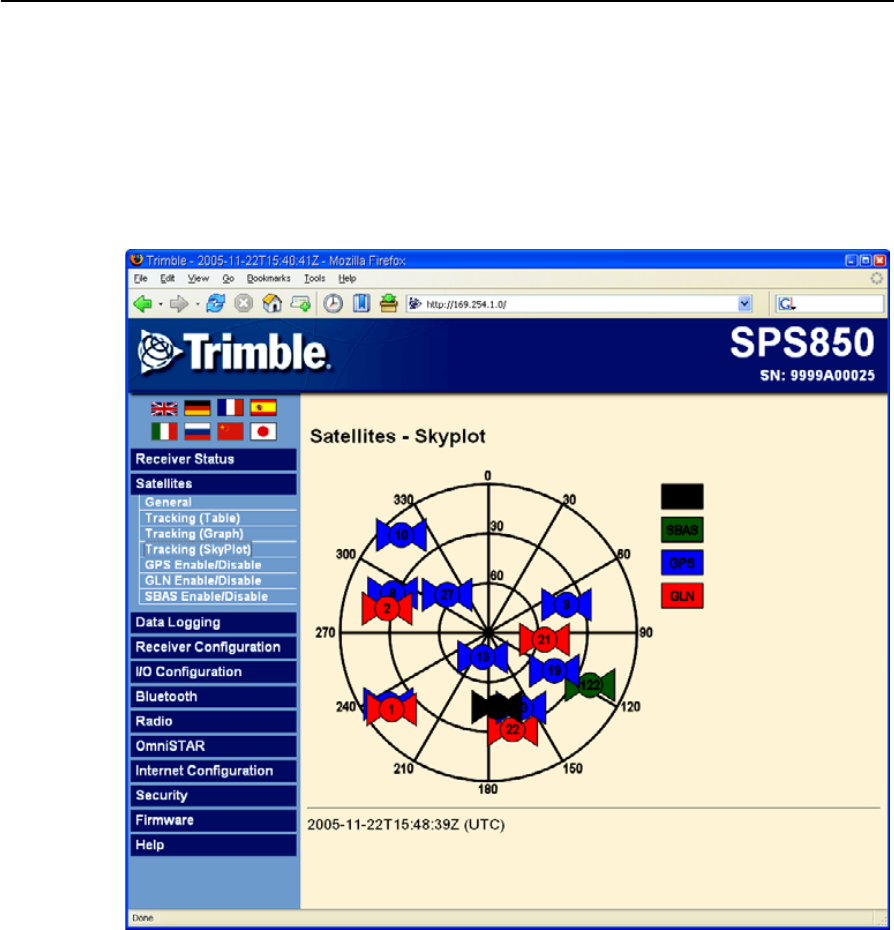Click GPS satellite 19 on the skyplot
This screenshot has height=930, width=894.
pos(554,671)
